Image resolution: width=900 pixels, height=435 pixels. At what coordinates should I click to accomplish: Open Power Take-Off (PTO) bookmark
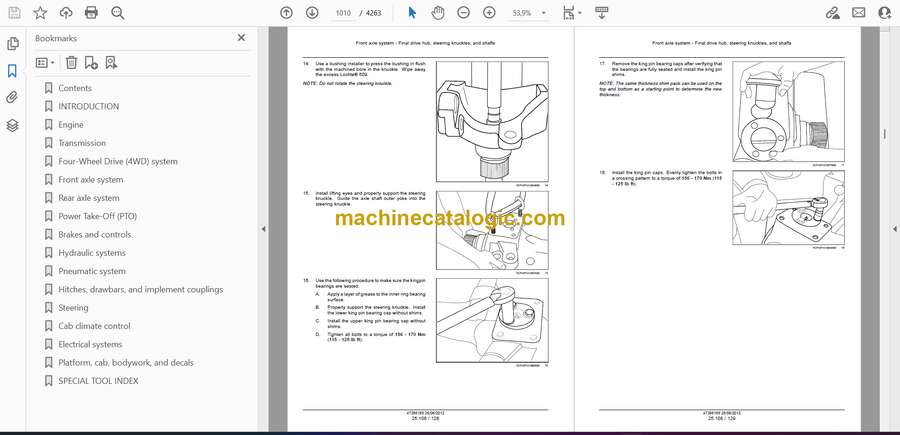pyautogui.click(x=98, y=217)
